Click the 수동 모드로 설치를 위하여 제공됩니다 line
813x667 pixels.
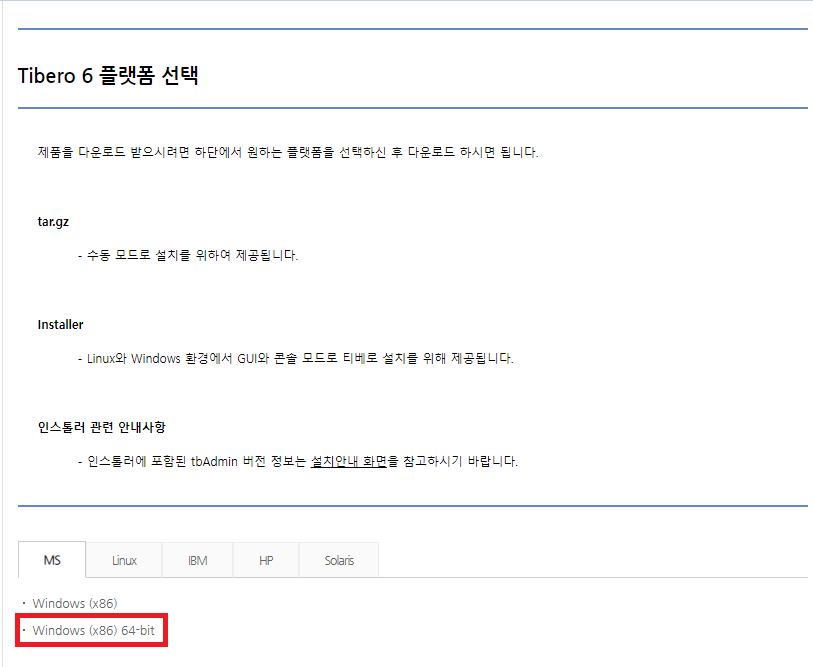pos(188,255)
